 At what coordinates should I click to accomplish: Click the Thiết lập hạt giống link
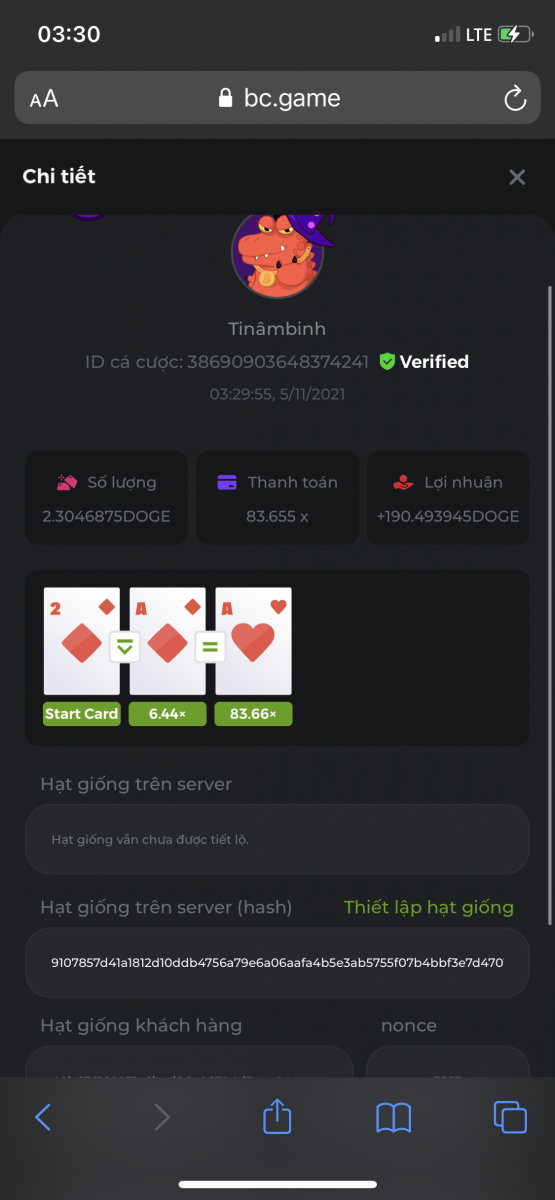pyautogui.click(x=429, y=907)
